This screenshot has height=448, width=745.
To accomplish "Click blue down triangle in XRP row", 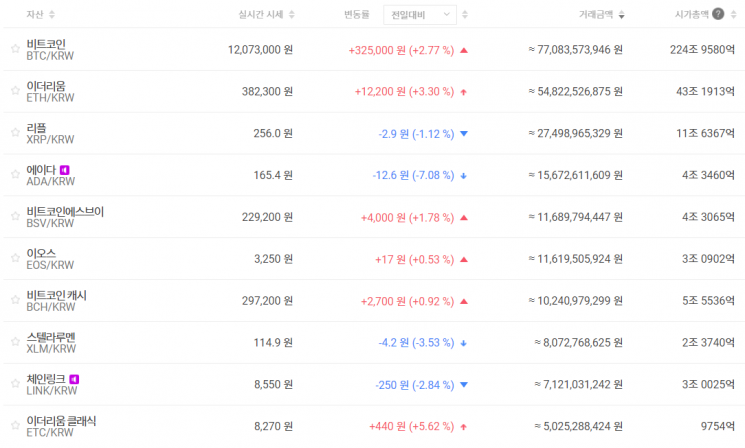I will (464, 134).
